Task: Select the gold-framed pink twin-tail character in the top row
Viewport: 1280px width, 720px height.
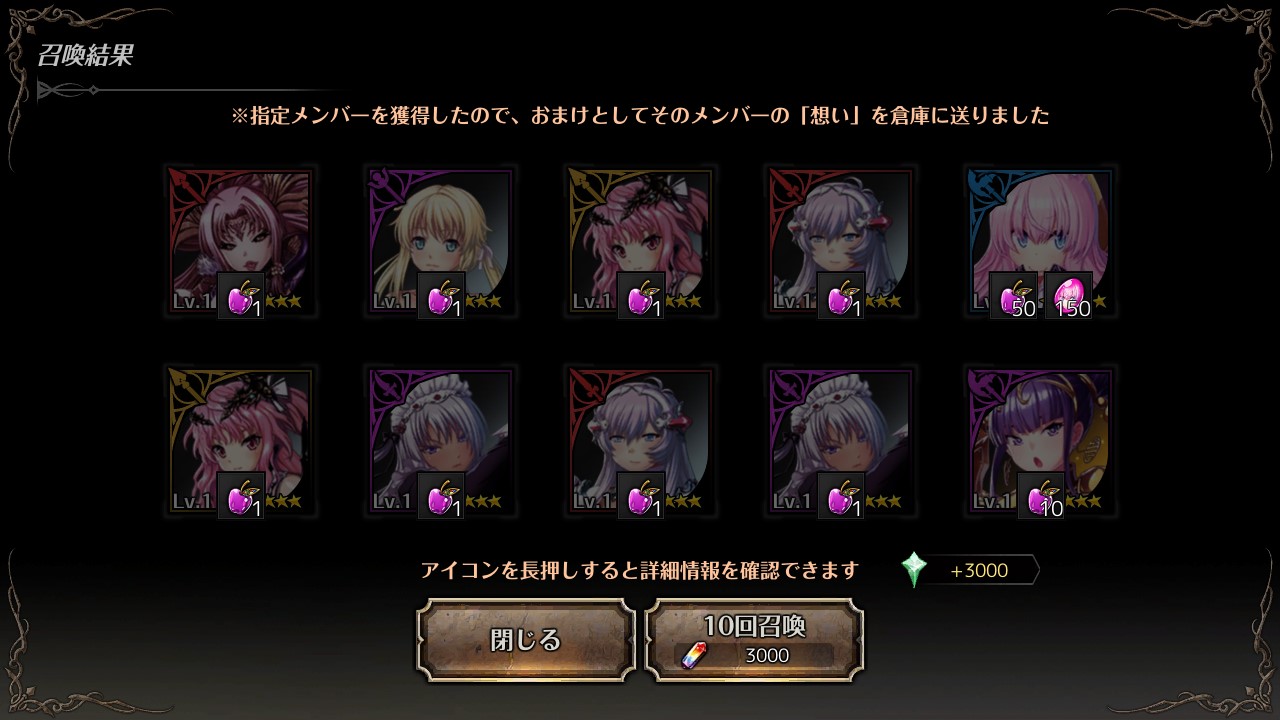Action: (x=640, y=242)
